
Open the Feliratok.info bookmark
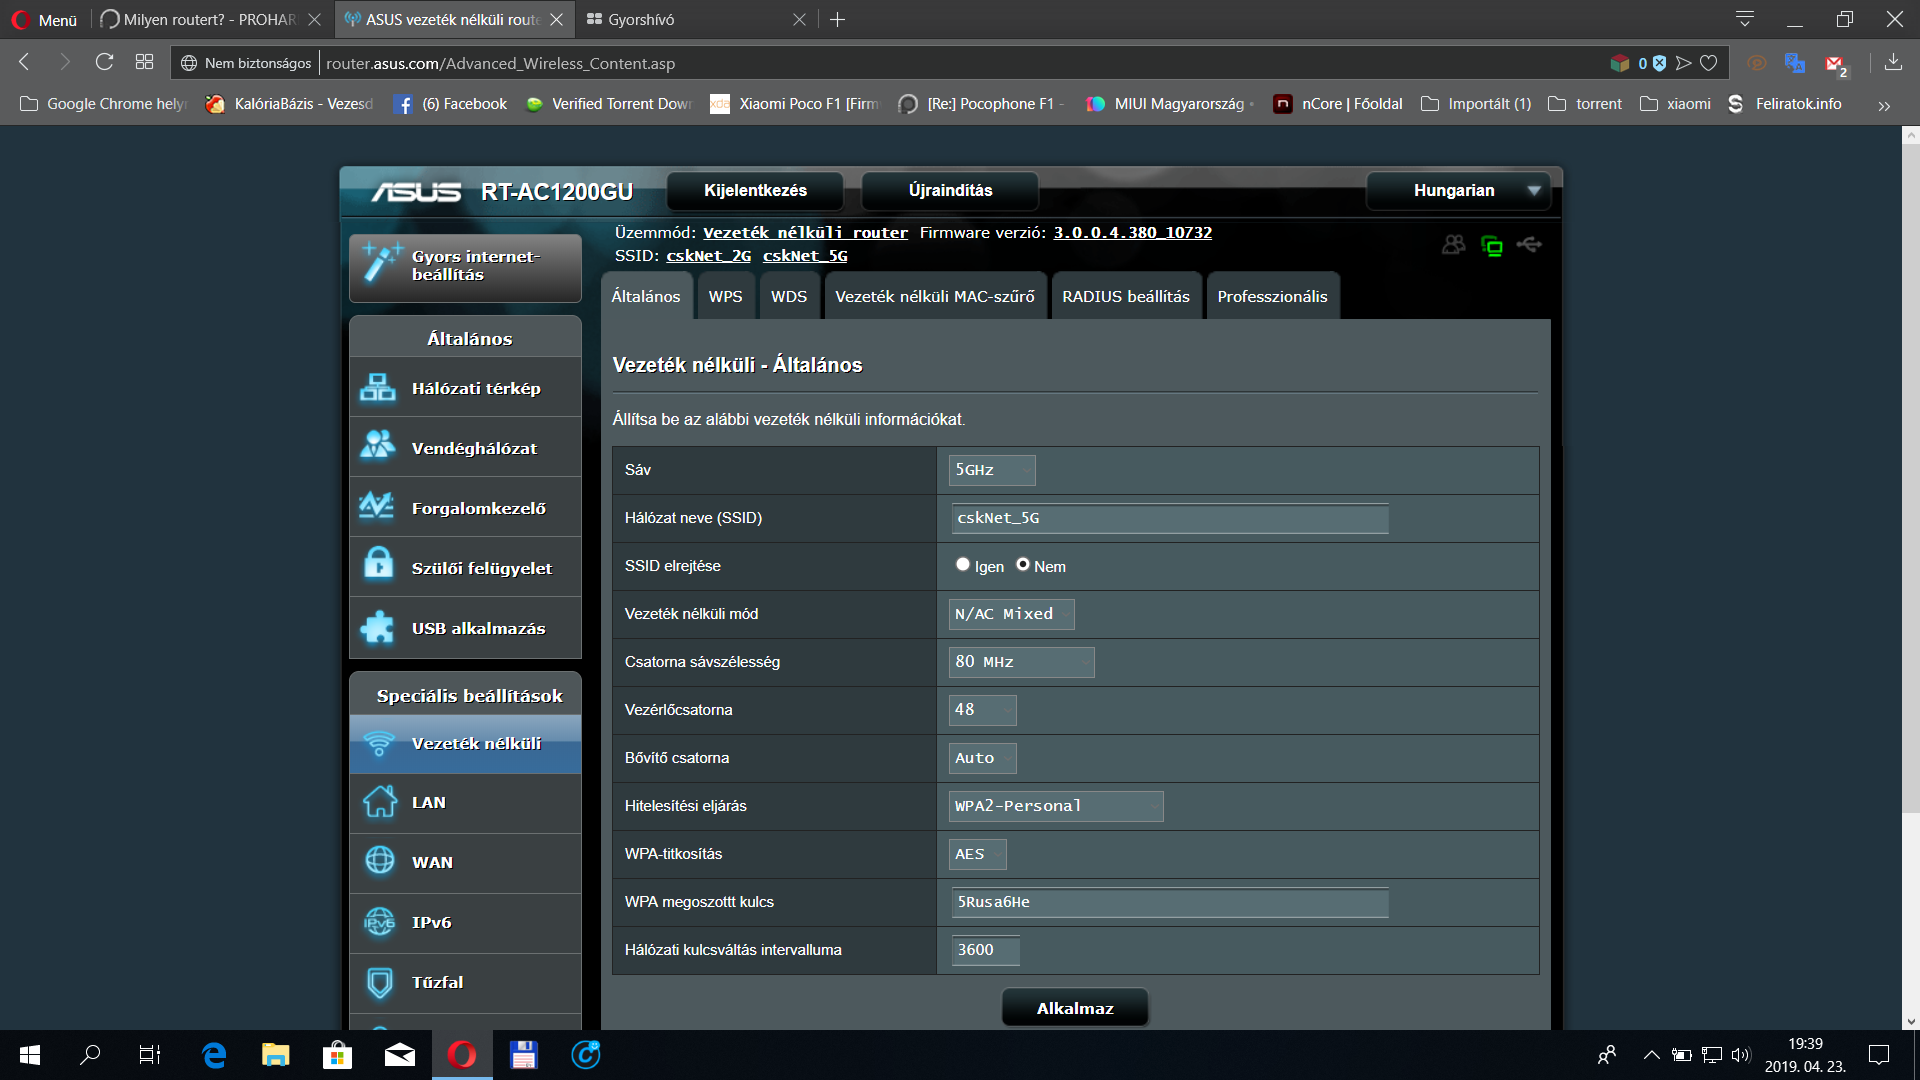[1785, 104]
